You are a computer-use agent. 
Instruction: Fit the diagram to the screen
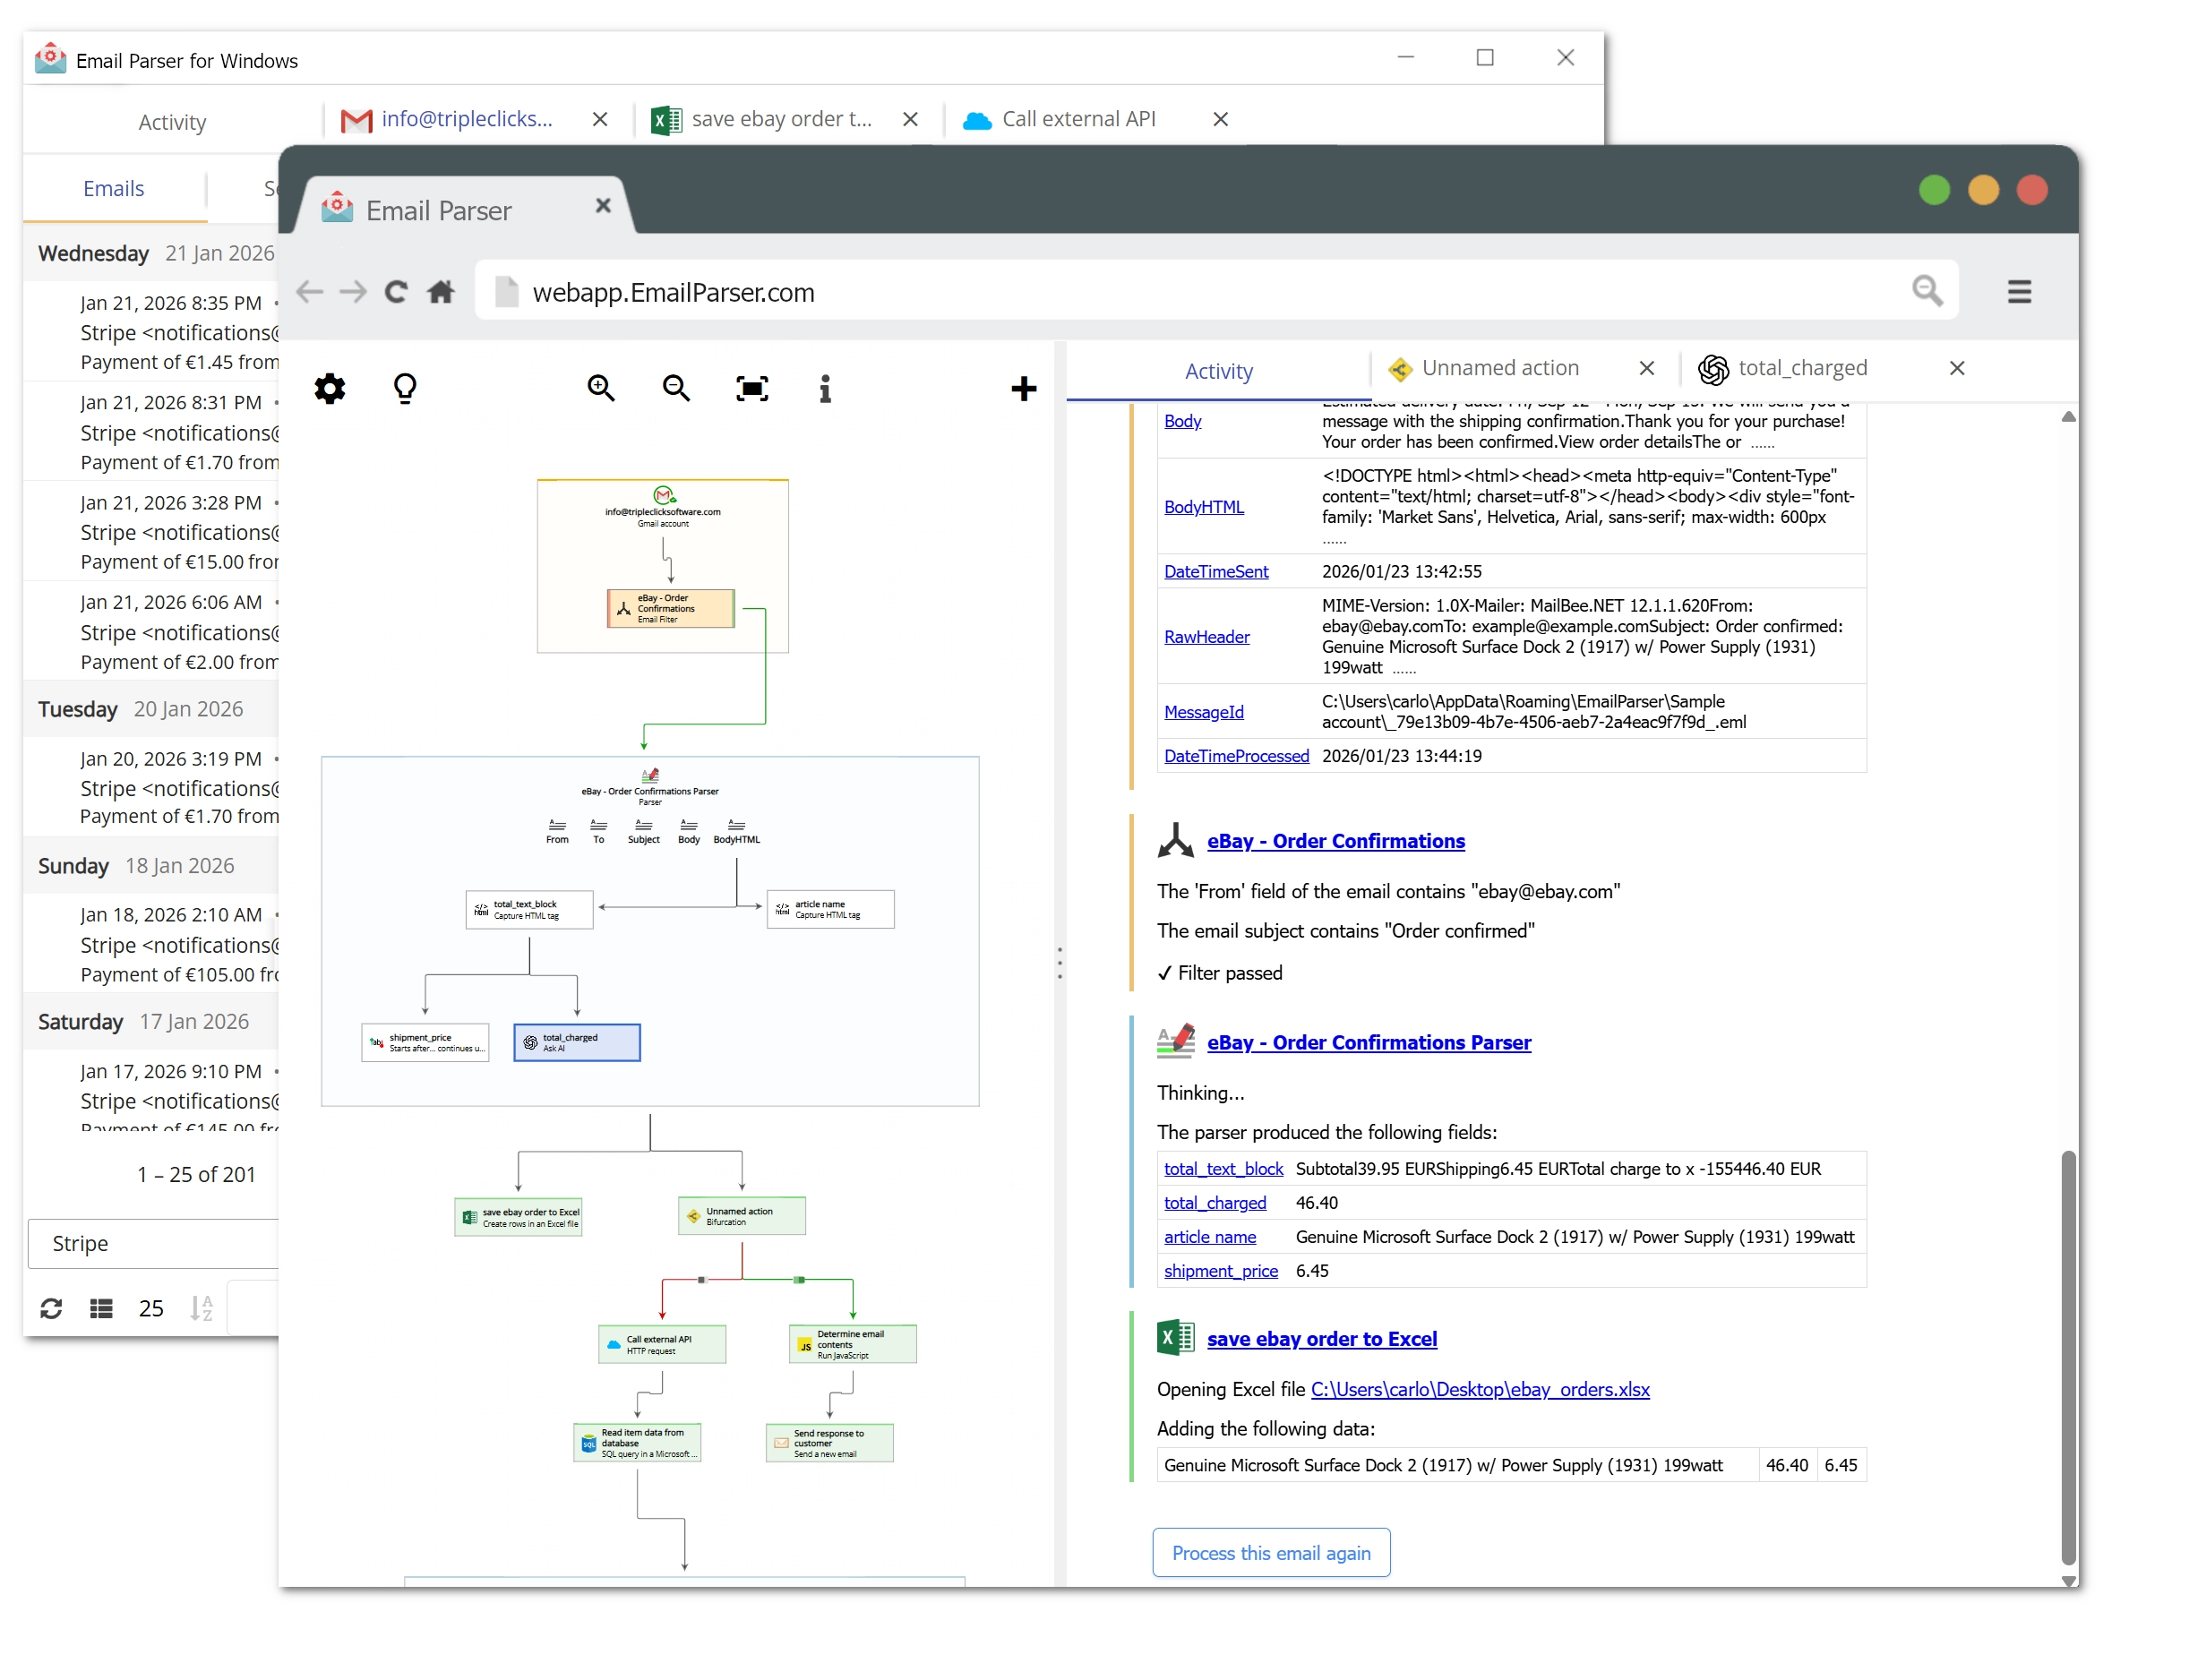[751, 388]
